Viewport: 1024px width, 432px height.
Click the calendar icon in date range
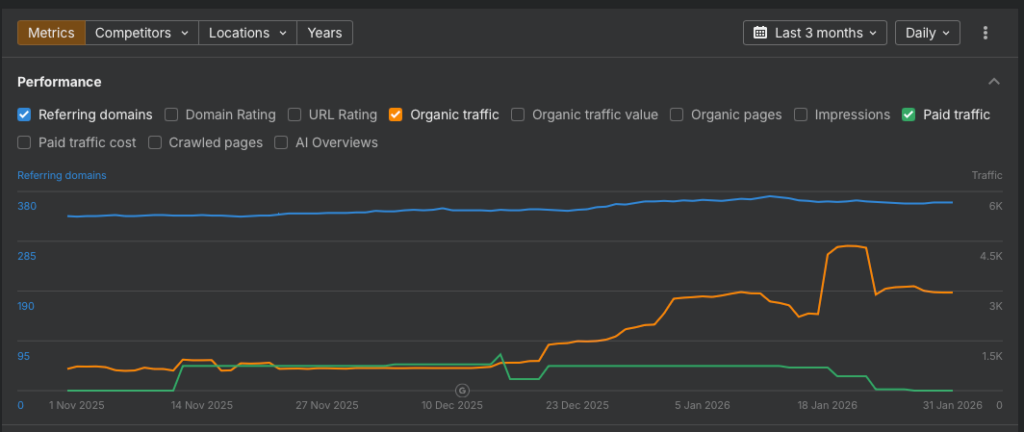[x=761, y=33]
